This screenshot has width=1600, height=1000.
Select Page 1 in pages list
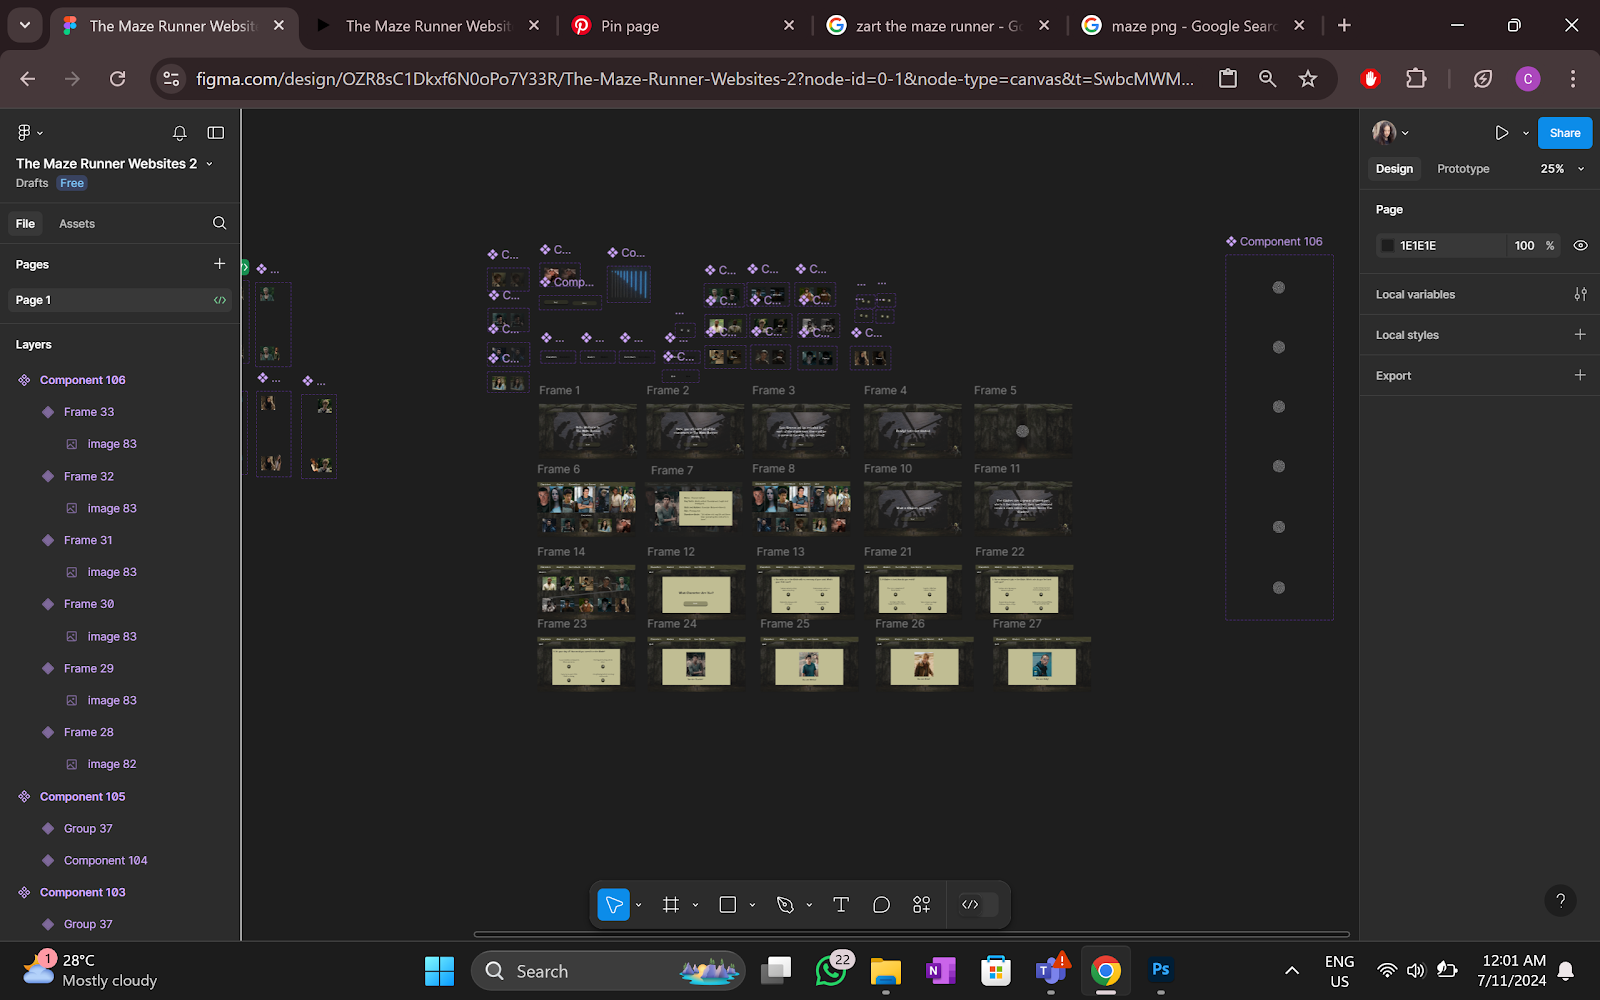(x=120, y=300)
